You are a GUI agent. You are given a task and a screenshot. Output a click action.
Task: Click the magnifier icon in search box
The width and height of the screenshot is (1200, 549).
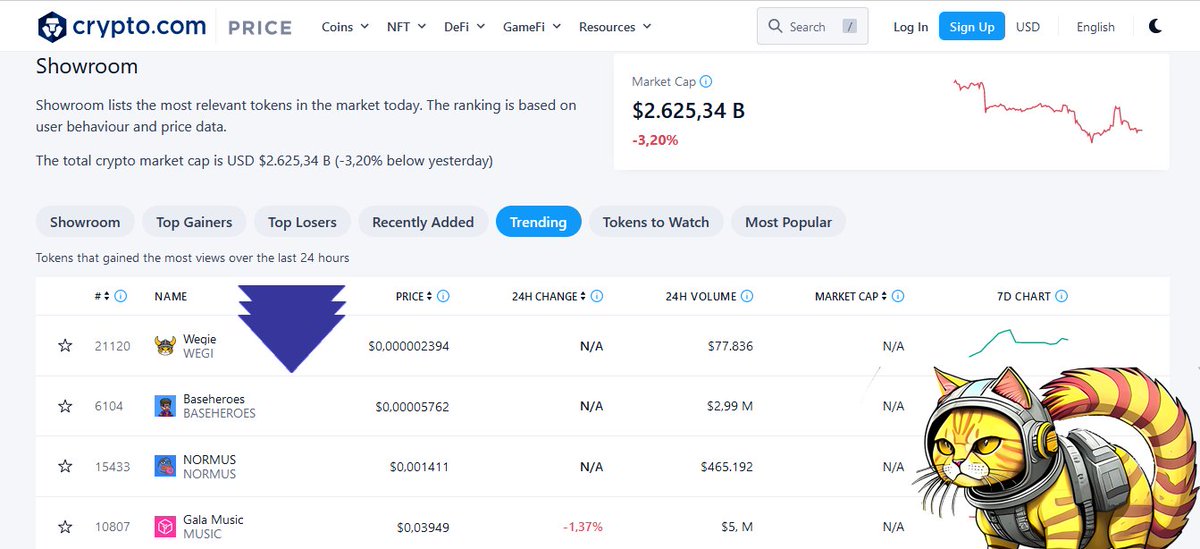click(775, 27)
